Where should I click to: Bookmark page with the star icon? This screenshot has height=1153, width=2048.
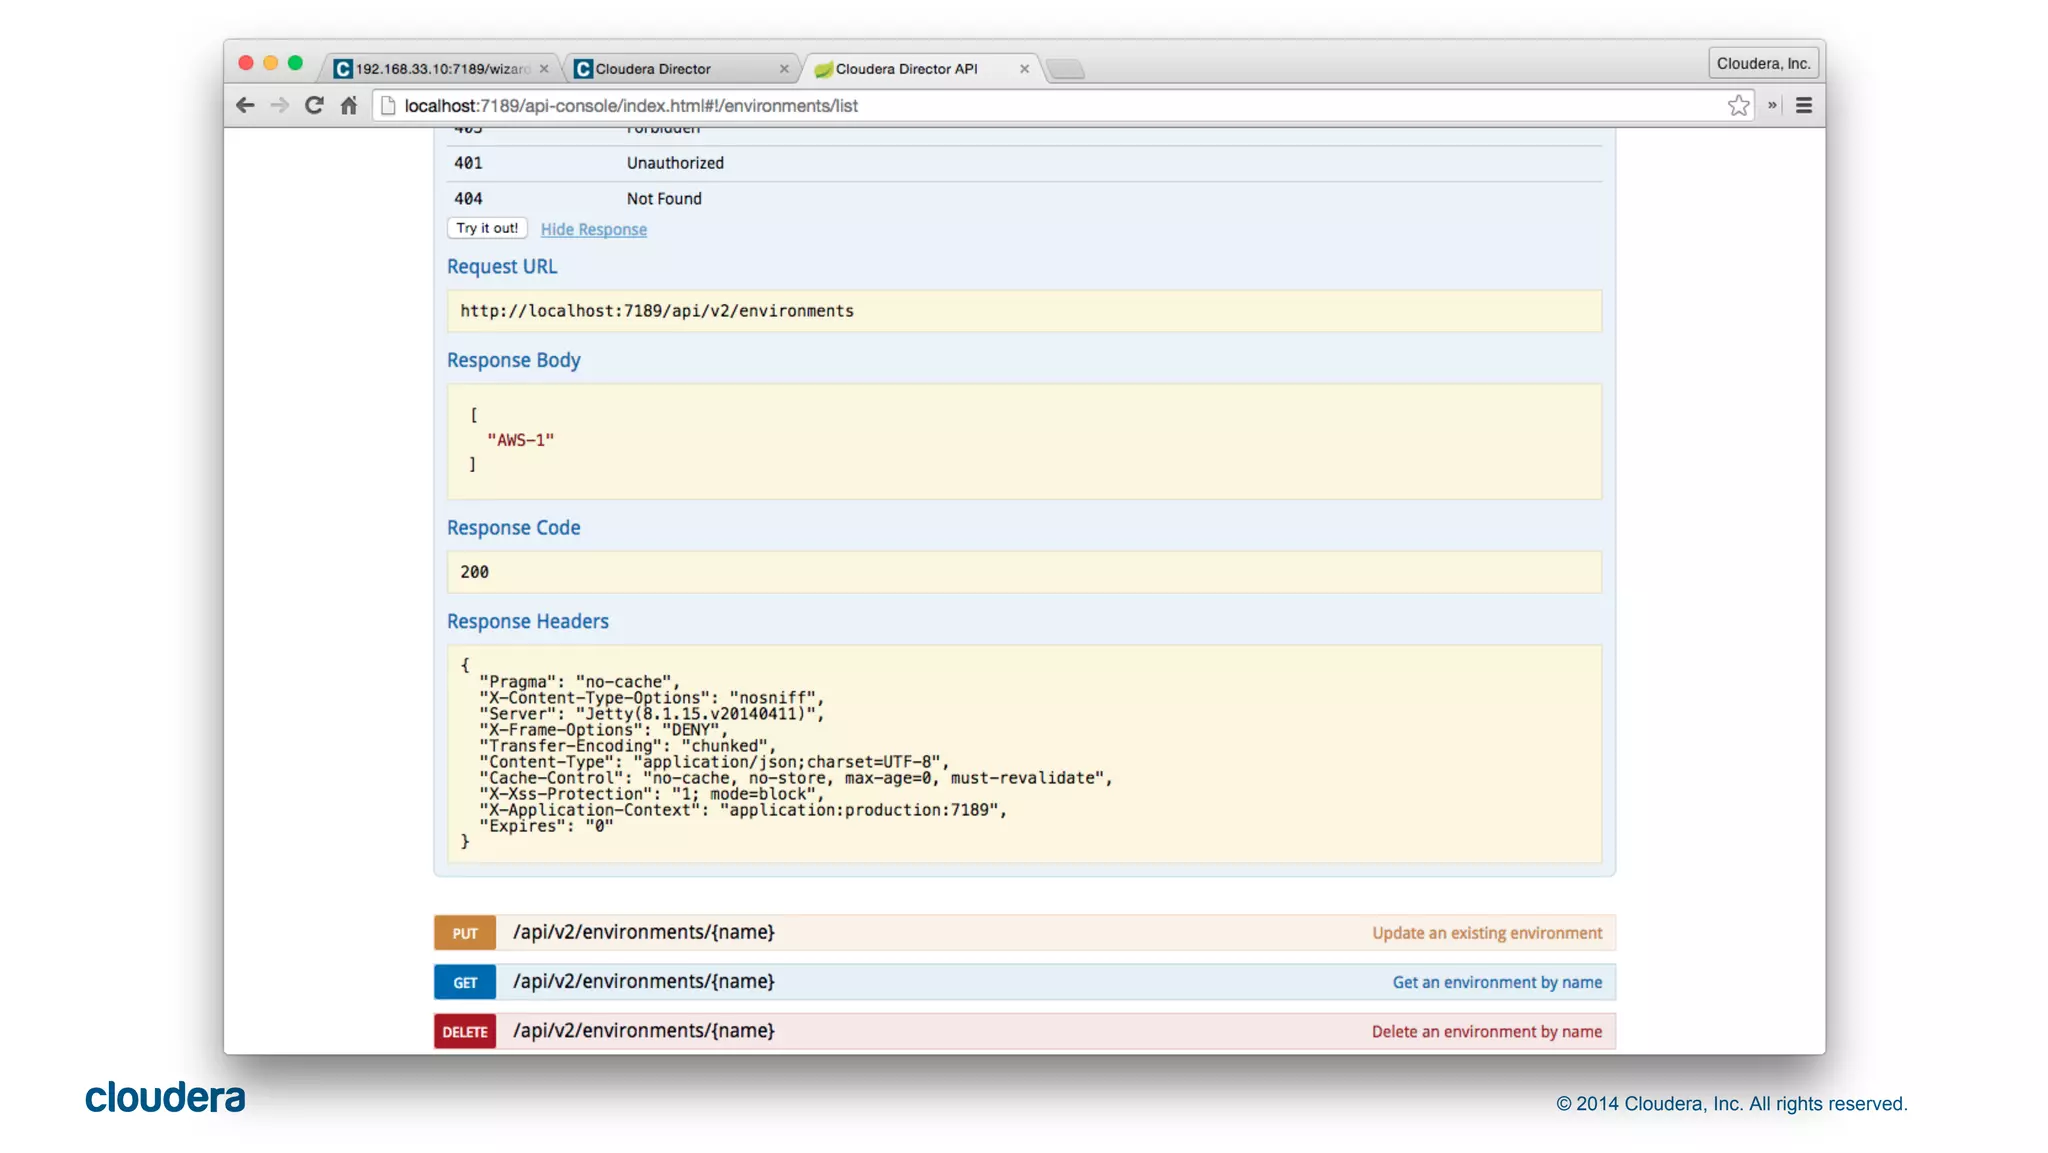1739,105
